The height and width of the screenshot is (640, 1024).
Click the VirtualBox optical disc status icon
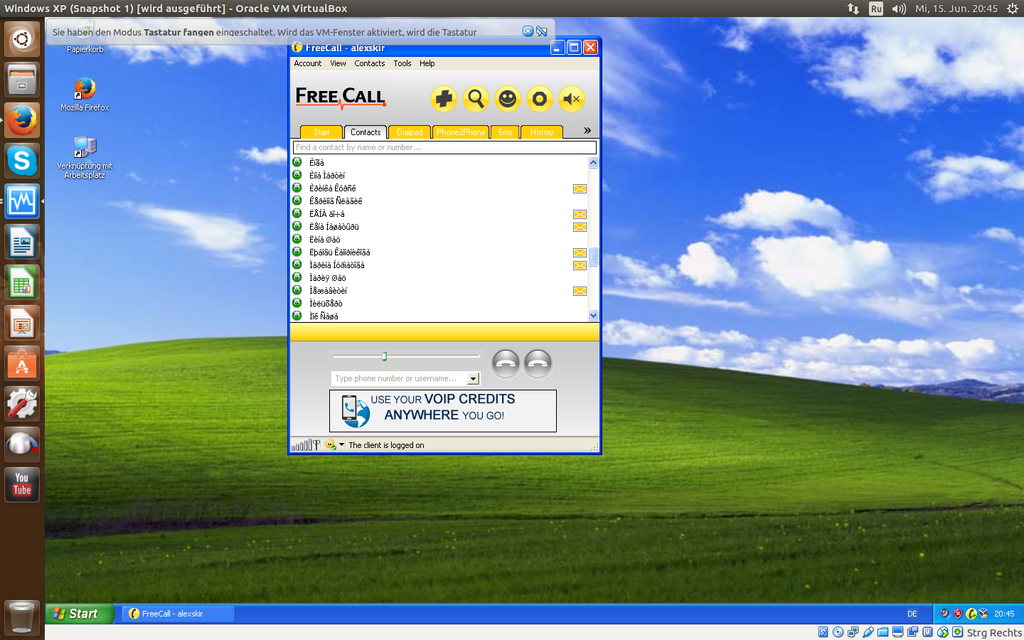click(838, 632)
